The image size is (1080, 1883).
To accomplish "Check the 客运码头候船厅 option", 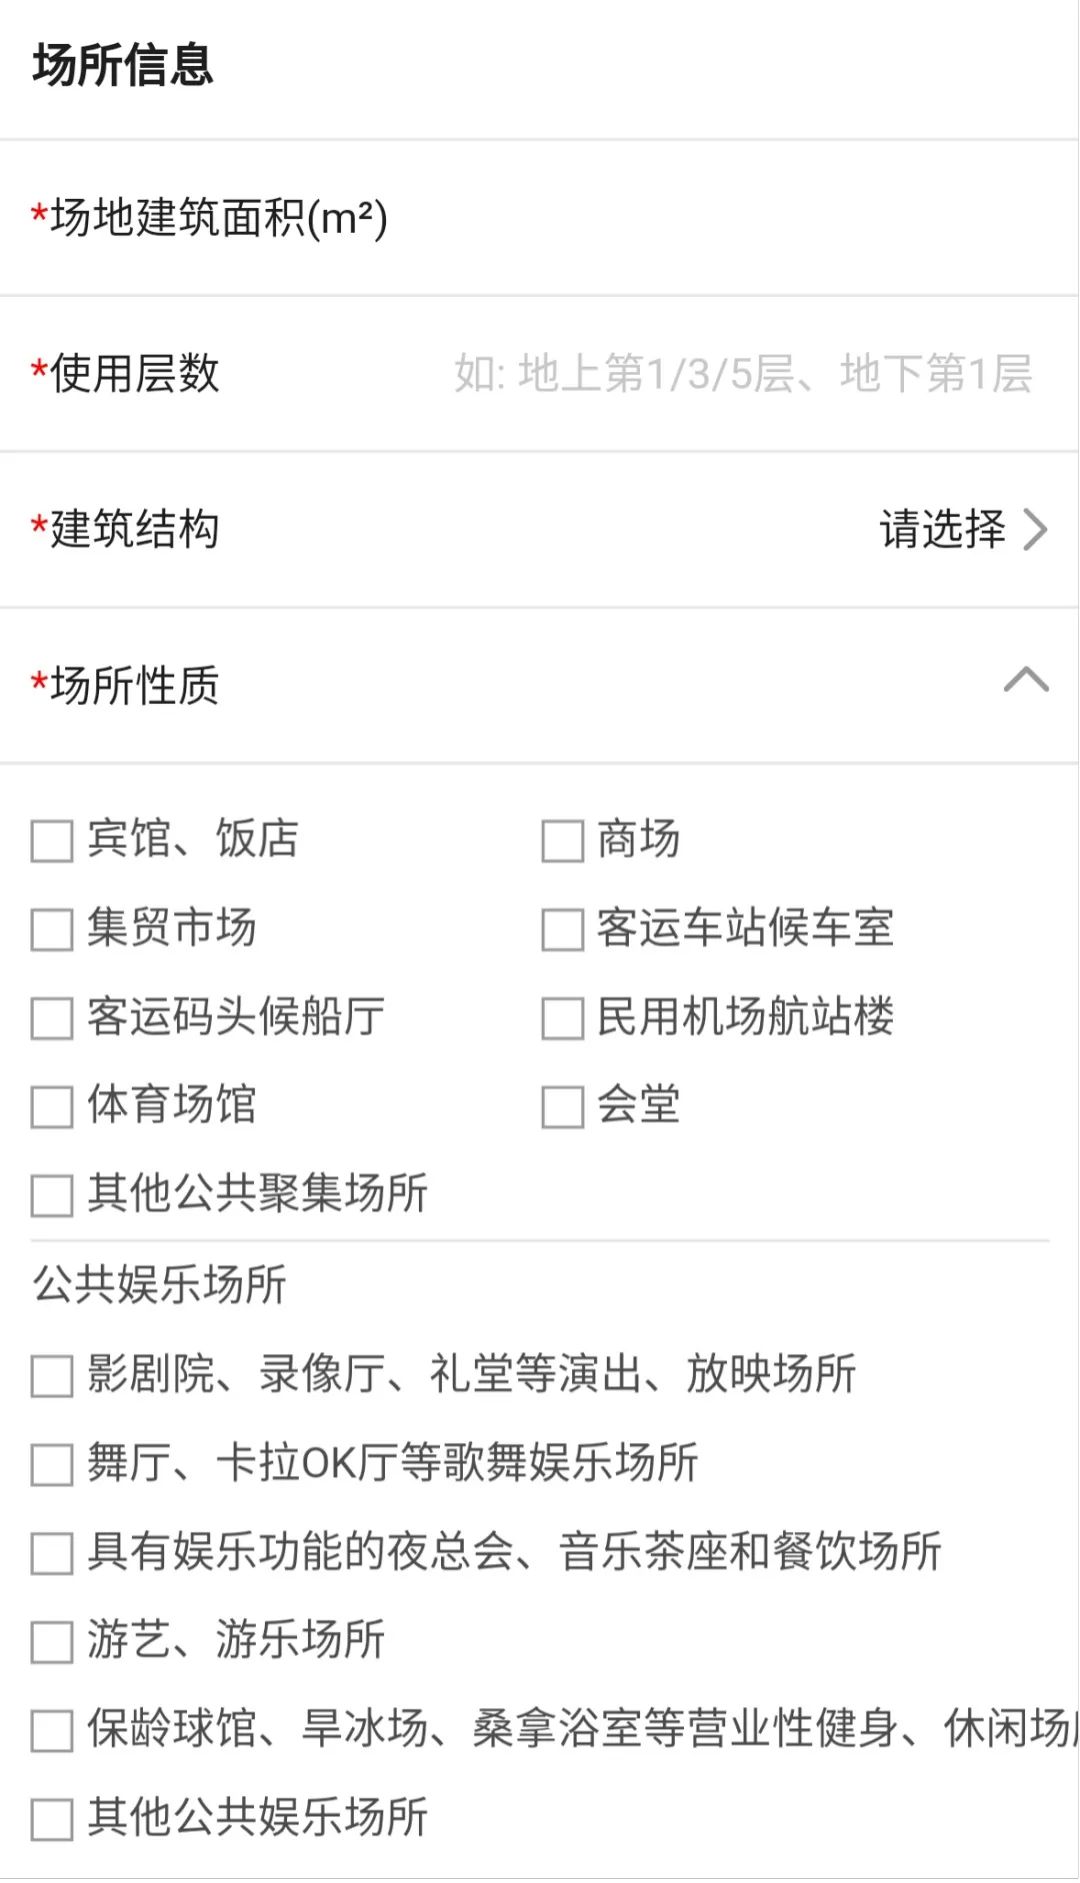I will click(x=52, y=1018).
